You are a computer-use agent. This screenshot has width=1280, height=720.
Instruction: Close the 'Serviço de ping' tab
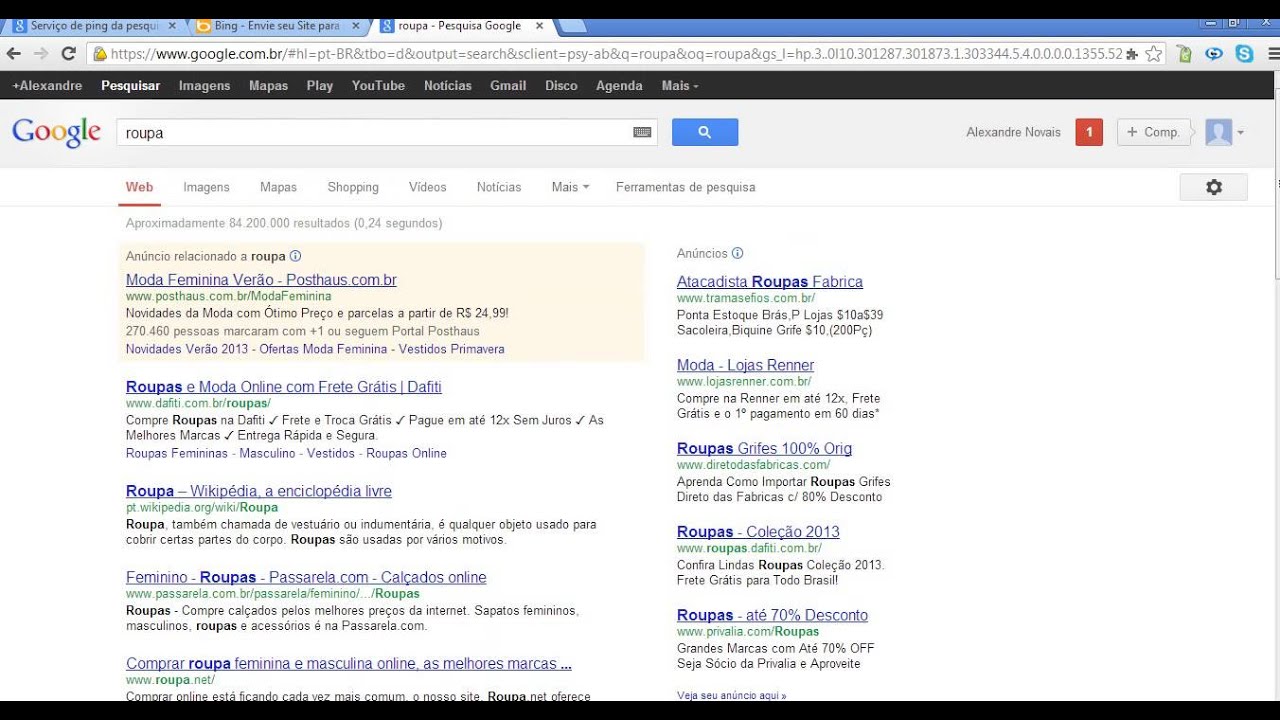click(172, 26)
